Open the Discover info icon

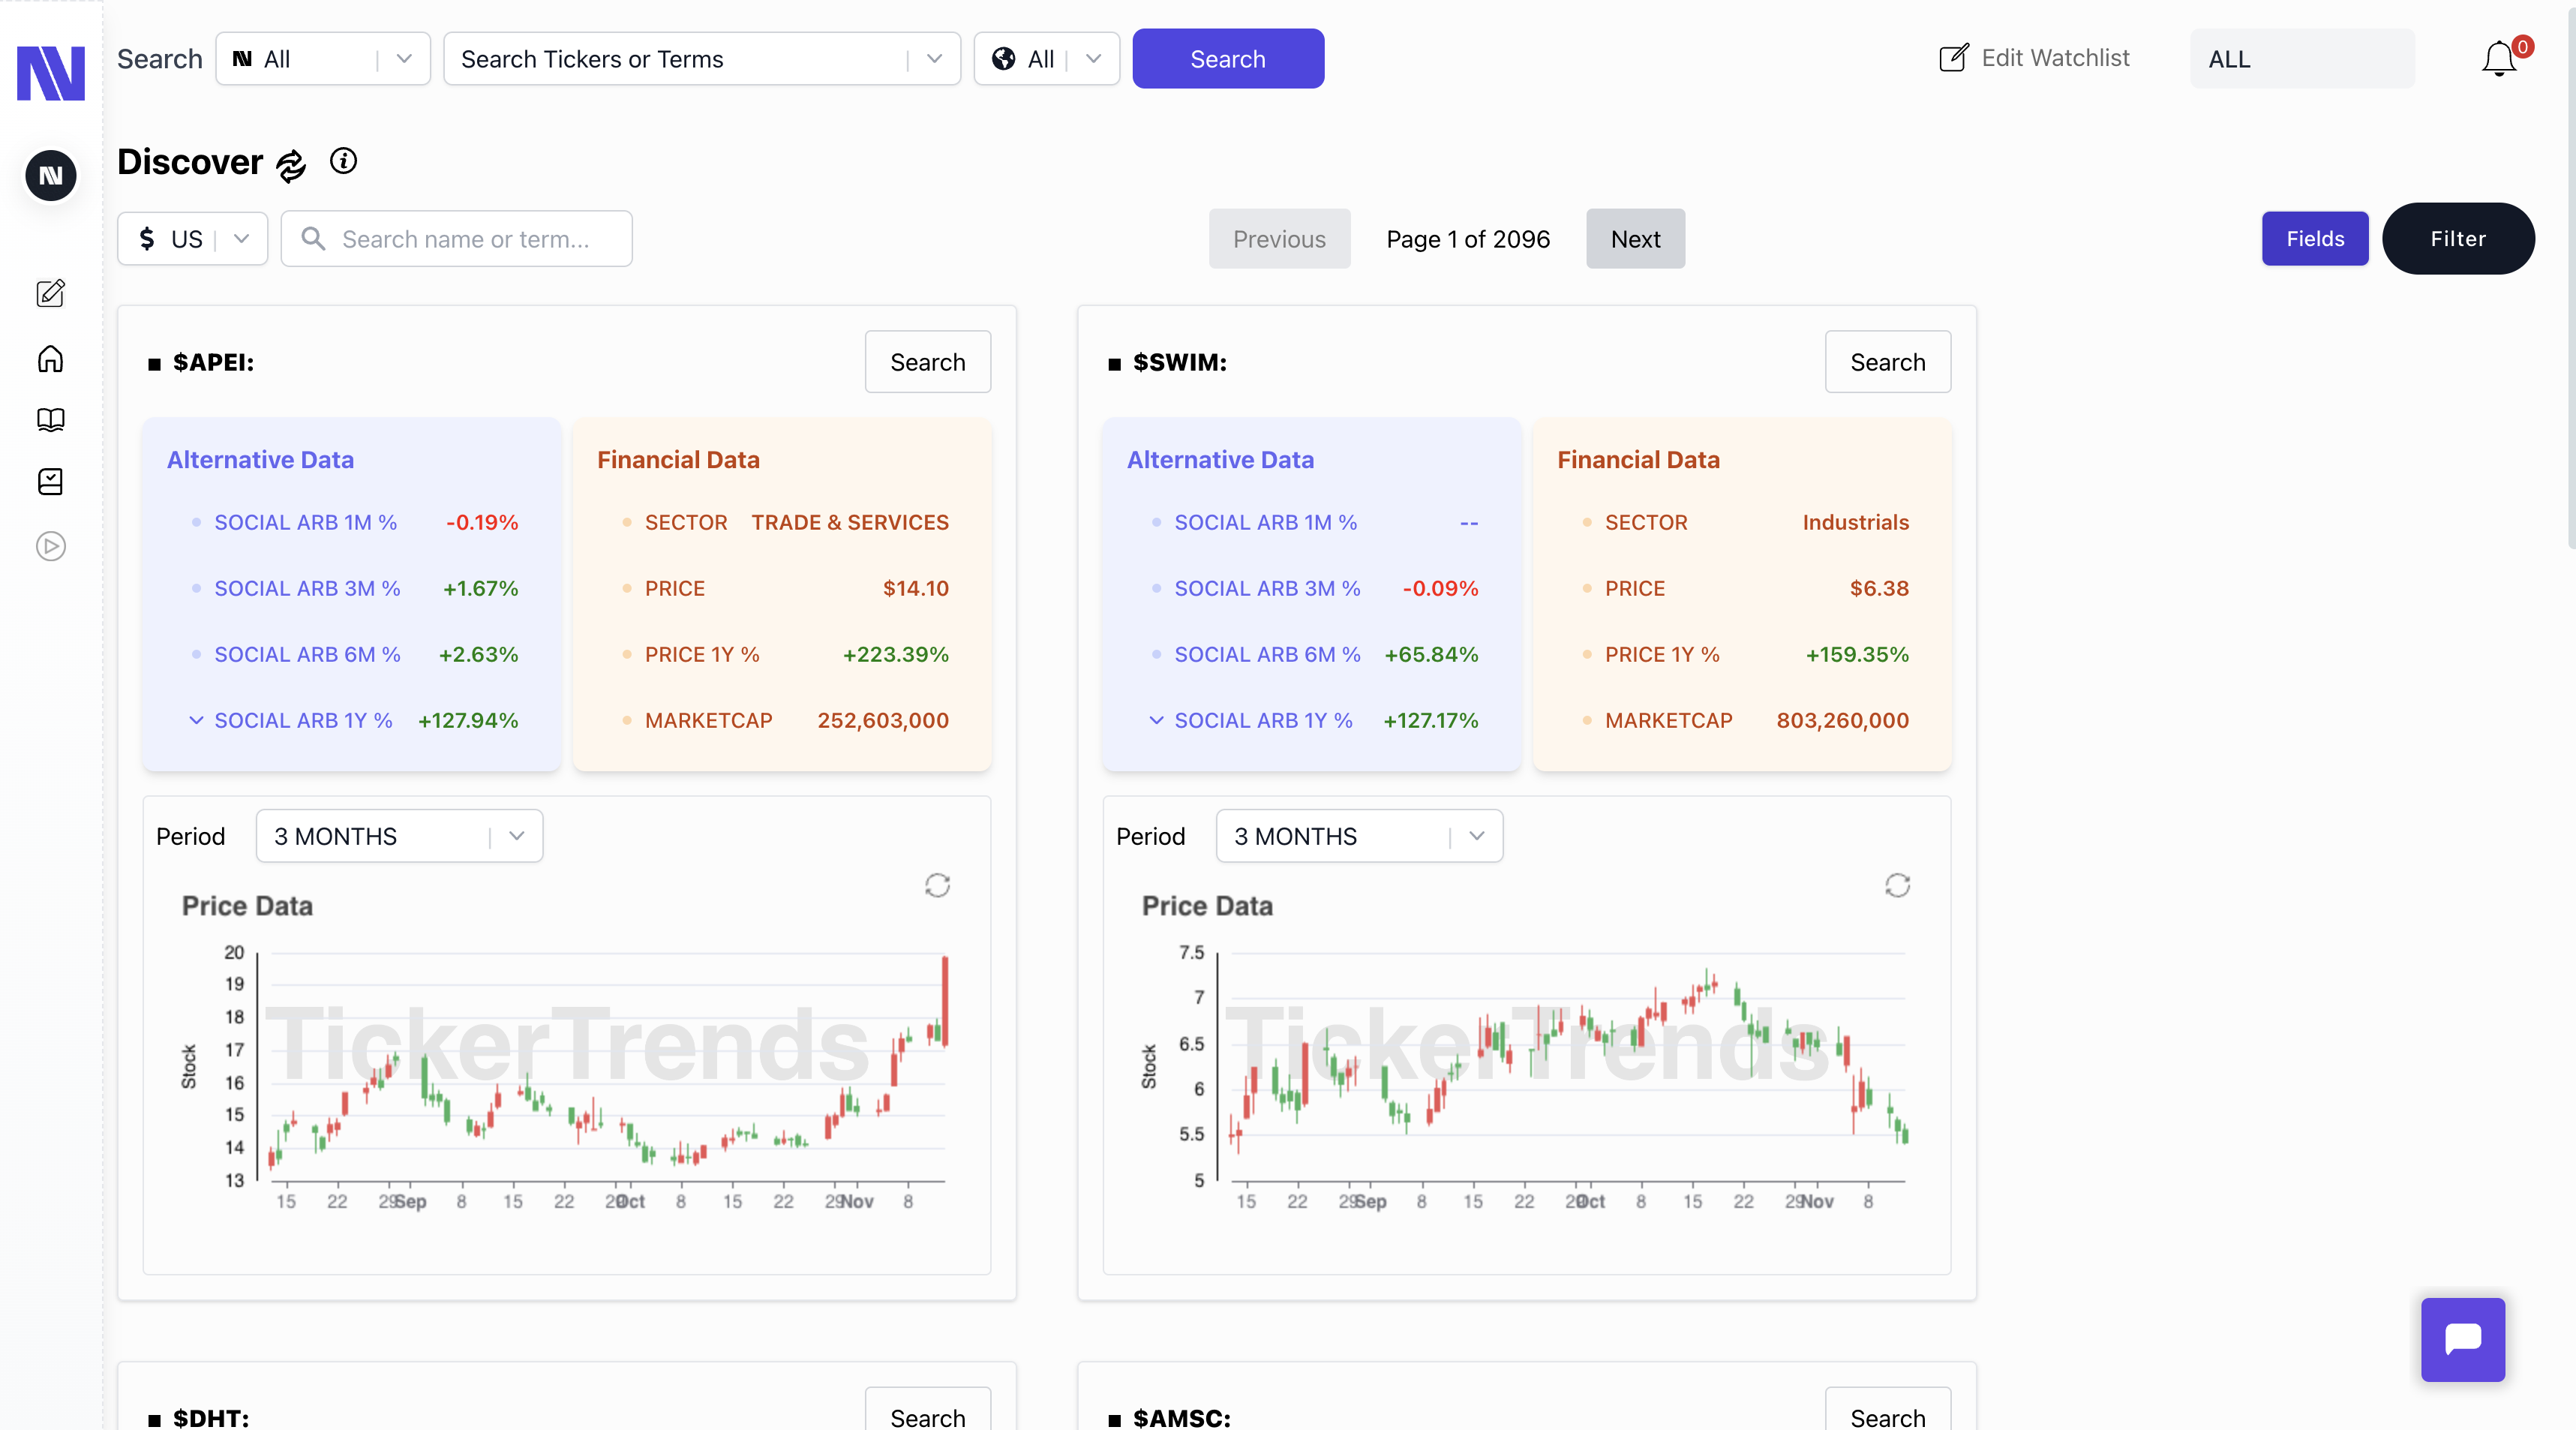tap(343, 161)
